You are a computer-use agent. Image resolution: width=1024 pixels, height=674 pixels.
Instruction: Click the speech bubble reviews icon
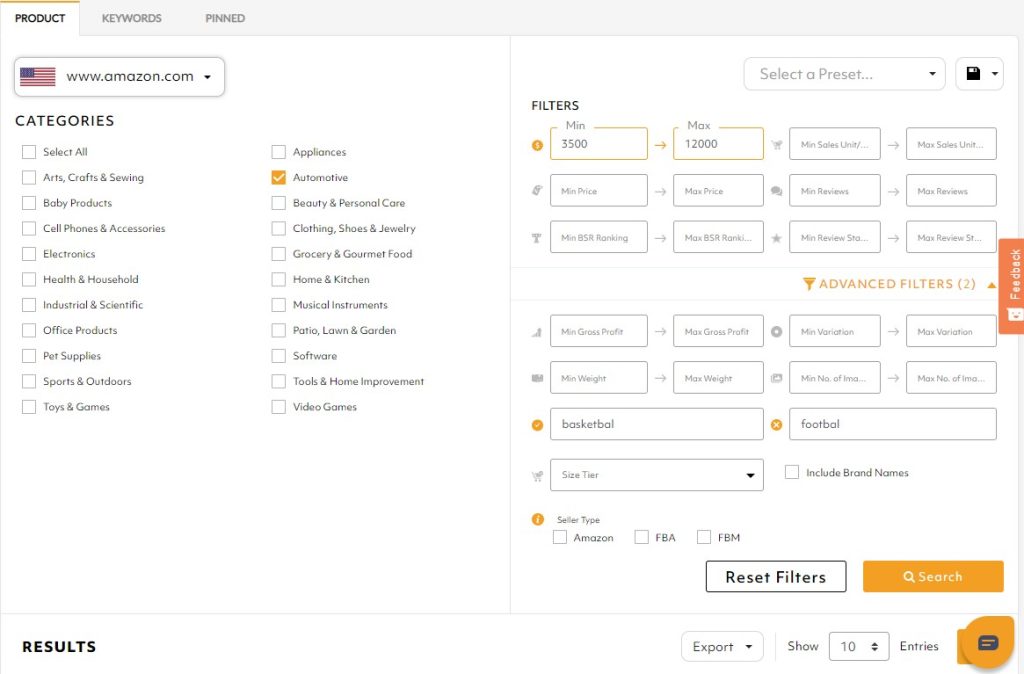coord(777,191)
